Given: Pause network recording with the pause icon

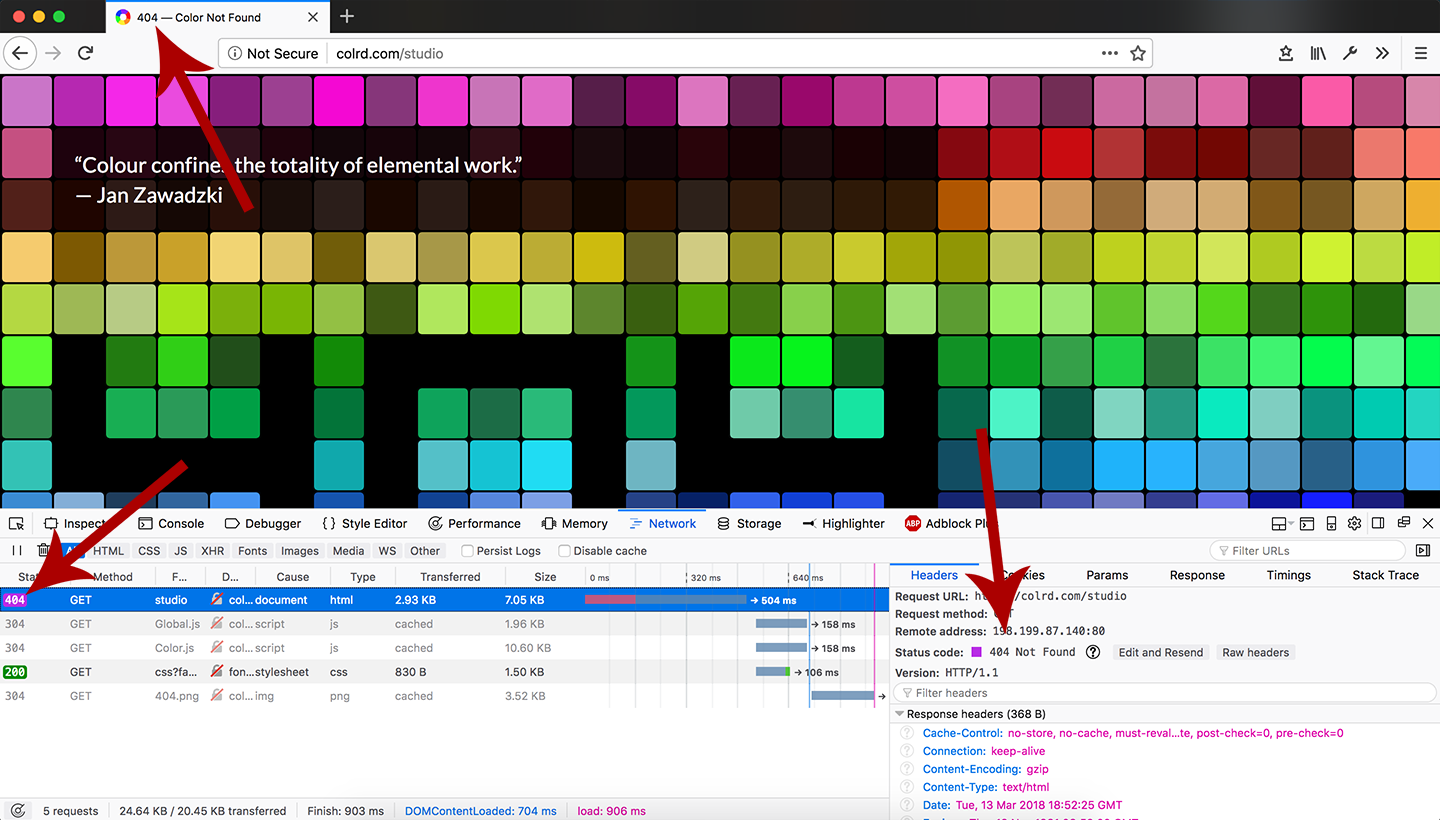Looking at the screenshot, I should [17, 551].
